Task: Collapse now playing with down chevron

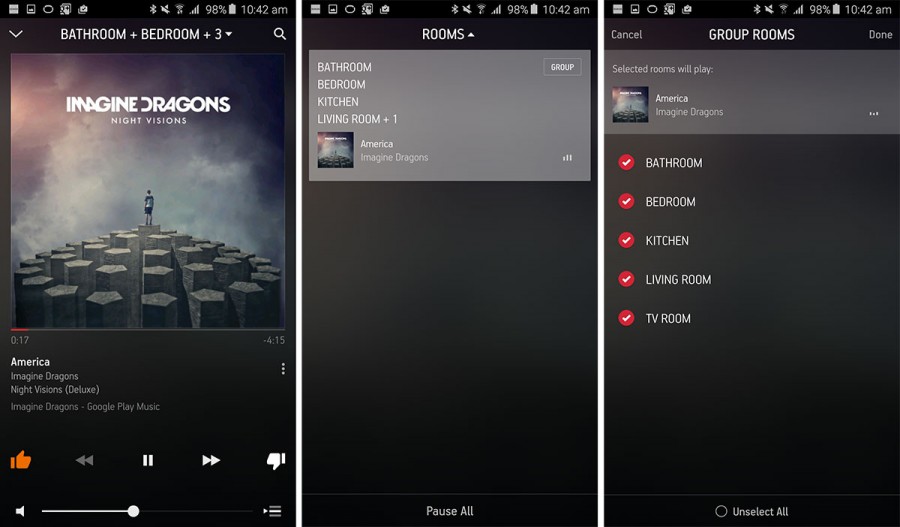Action: click(16, 34)
